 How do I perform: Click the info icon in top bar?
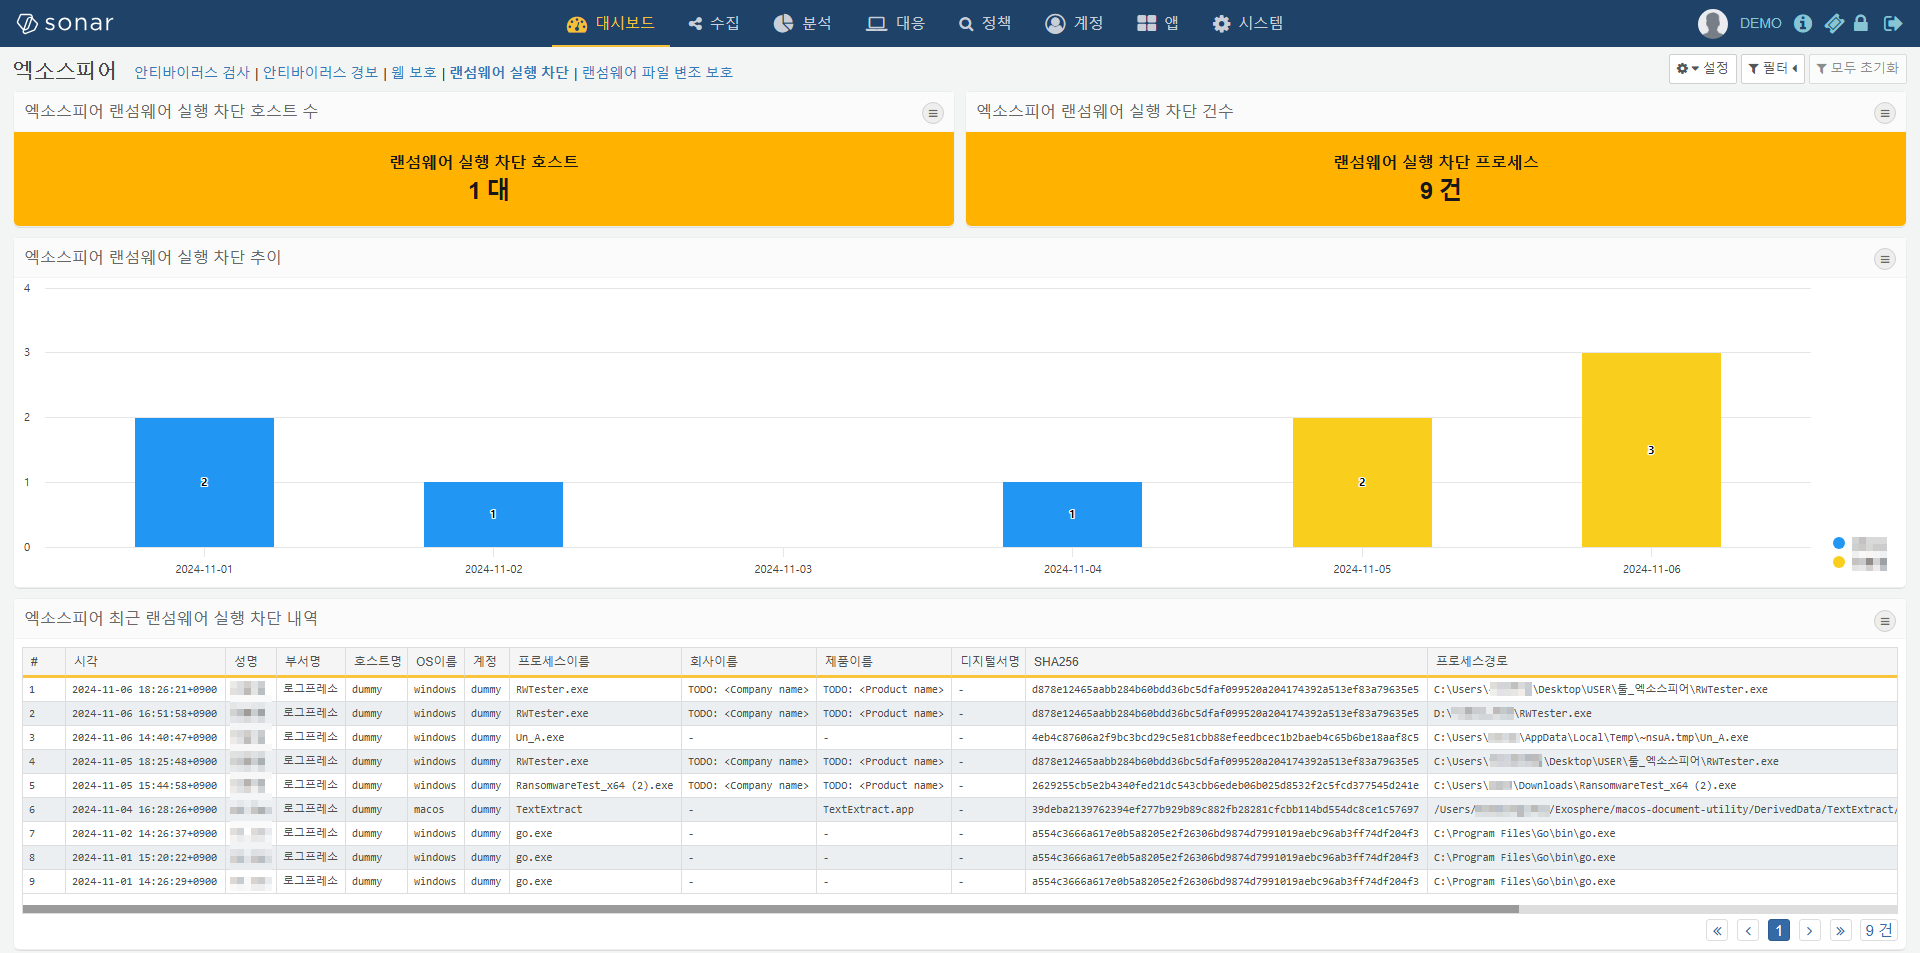click(1803, 23)
